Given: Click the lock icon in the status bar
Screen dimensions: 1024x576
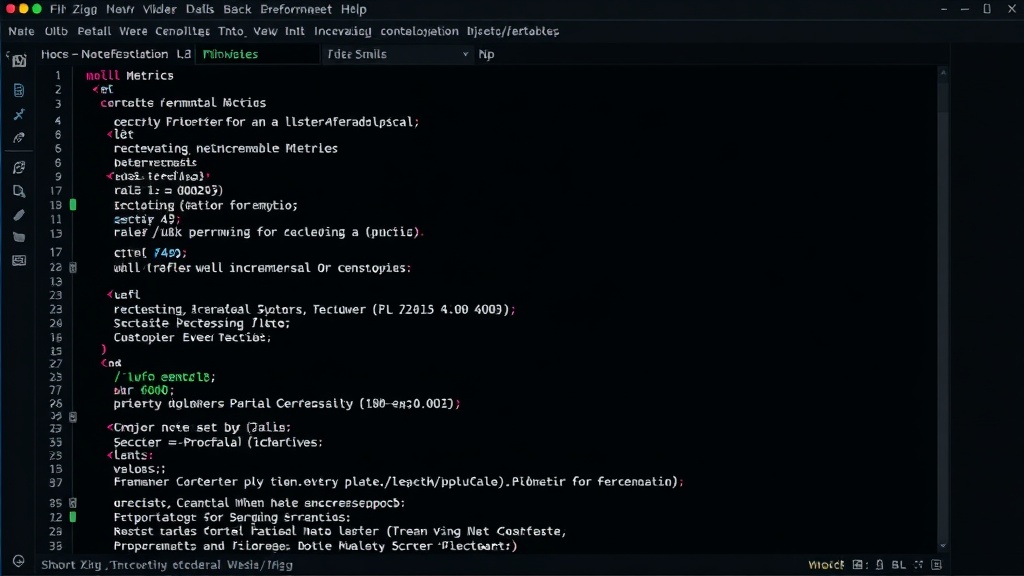Looking at the screenshot, I should (880, 565).
